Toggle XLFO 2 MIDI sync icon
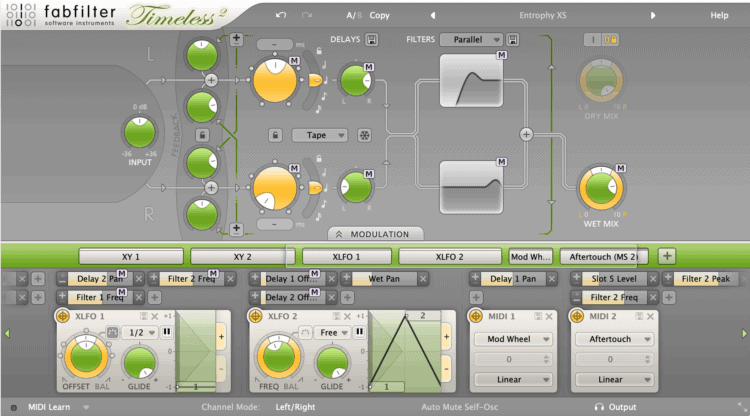The image size is (750, 416). pos(305,332)
